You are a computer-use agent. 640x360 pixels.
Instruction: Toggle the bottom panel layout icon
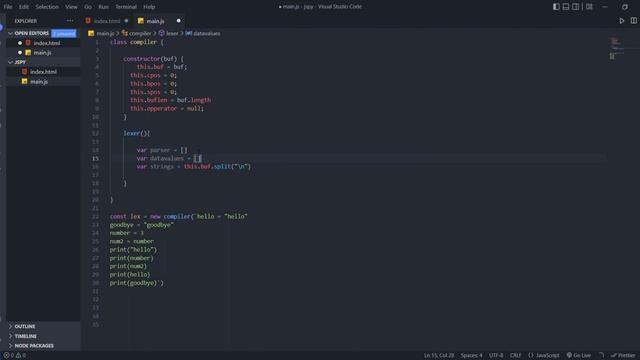pos(566,7)
